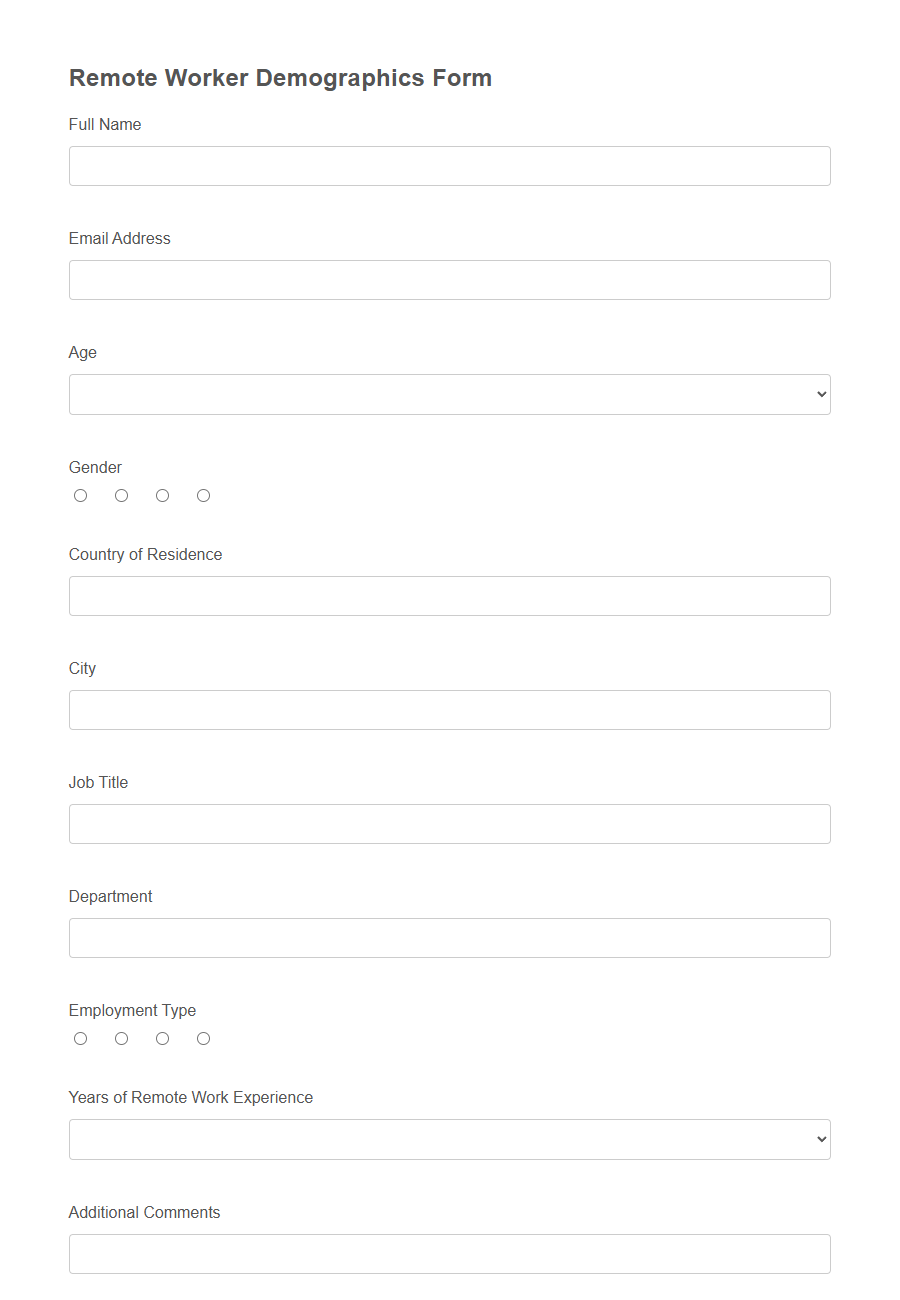This screenshot has height=1300, width=900.
Task: Select the first Employment Type option
Action: [x=80, y=1038]
